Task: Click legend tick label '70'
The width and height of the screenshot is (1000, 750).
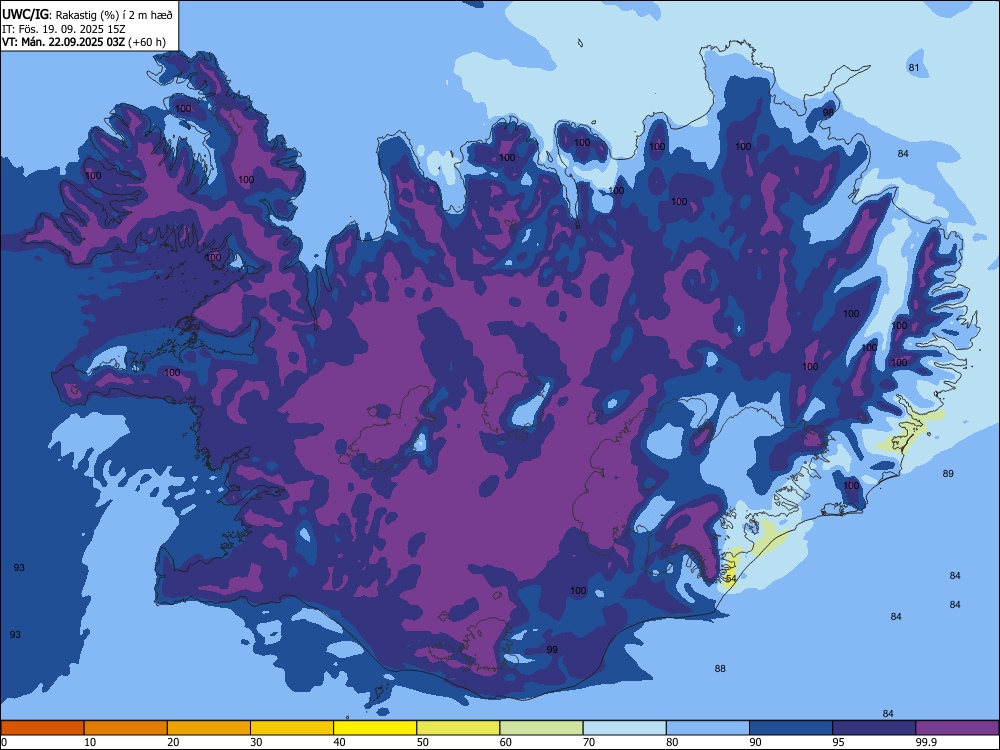Action: (x=589, y=742)
